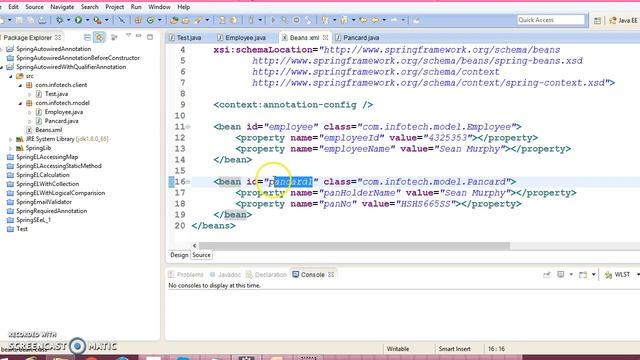Open the Edit menu

coord(13,7)
